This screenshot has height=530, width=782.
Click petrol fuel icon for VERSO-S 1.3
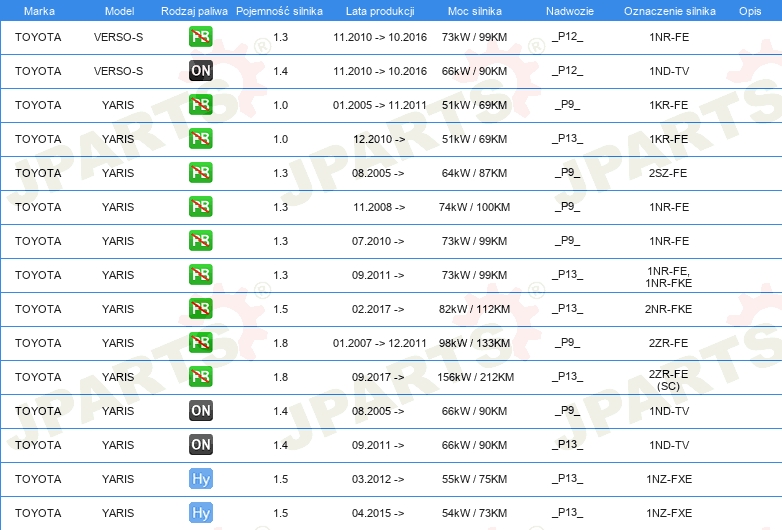click(x=200, y=36)
